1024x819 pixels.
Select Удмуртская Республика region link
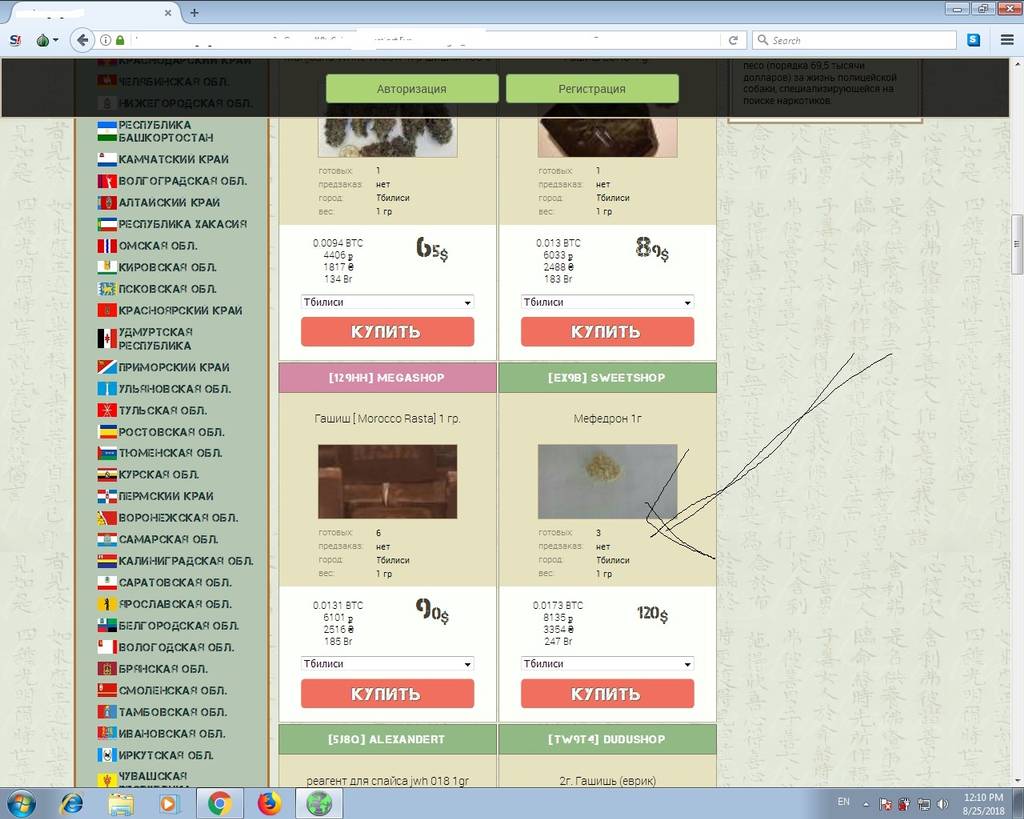(x=155, y=338)
